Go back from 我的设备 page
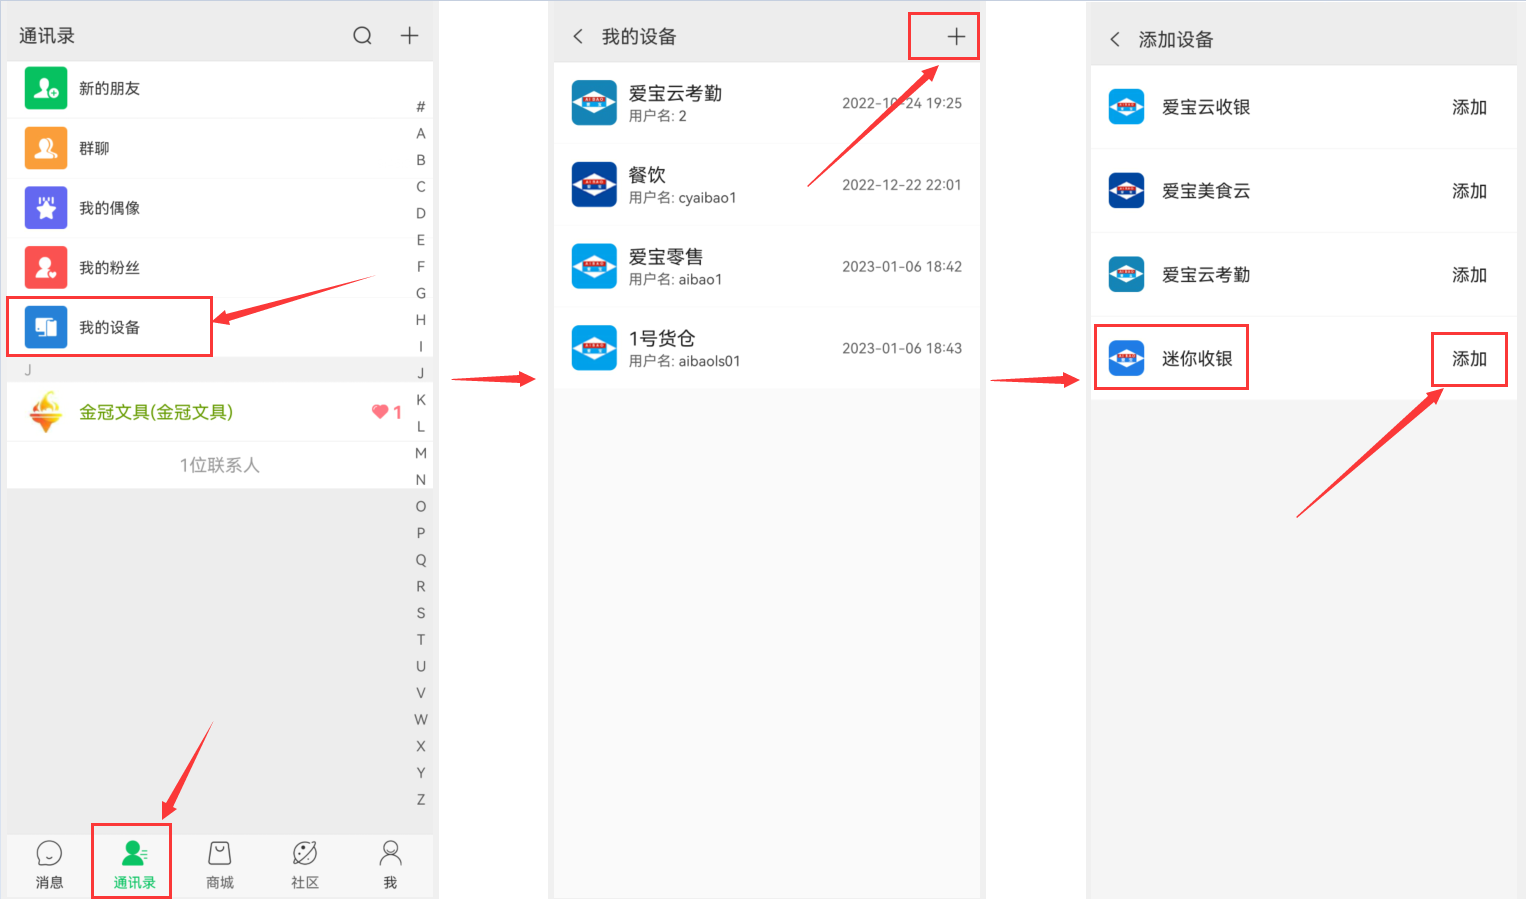The image size is (1526, 899). 578,37
